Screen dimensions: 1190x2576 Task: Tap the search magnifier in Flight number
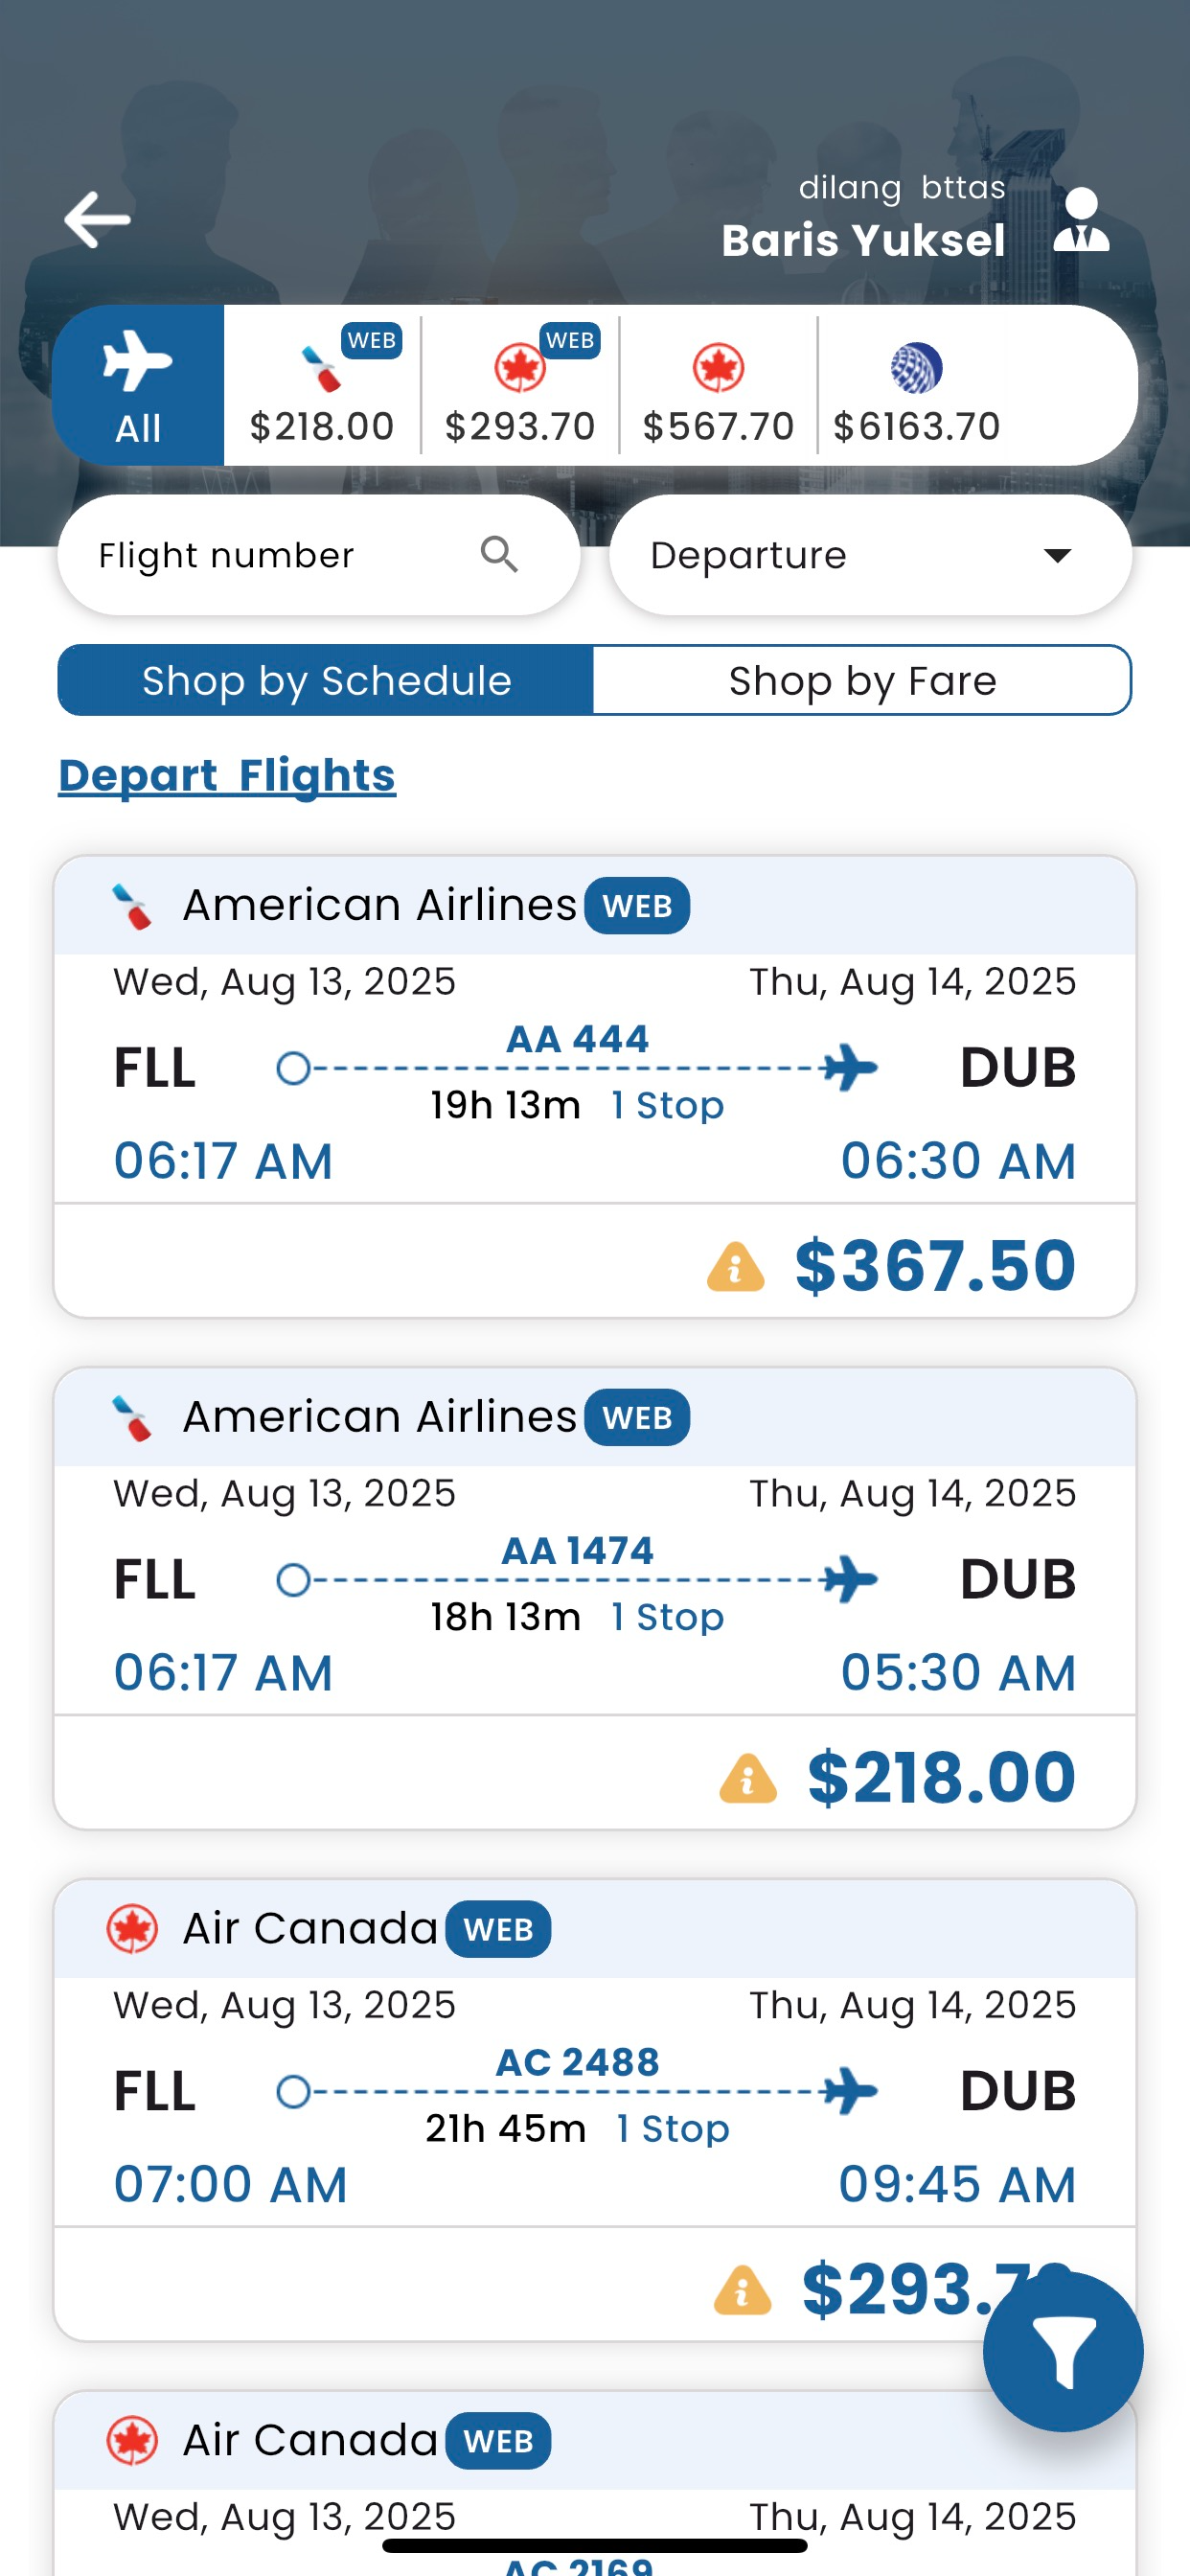point(499,554)
